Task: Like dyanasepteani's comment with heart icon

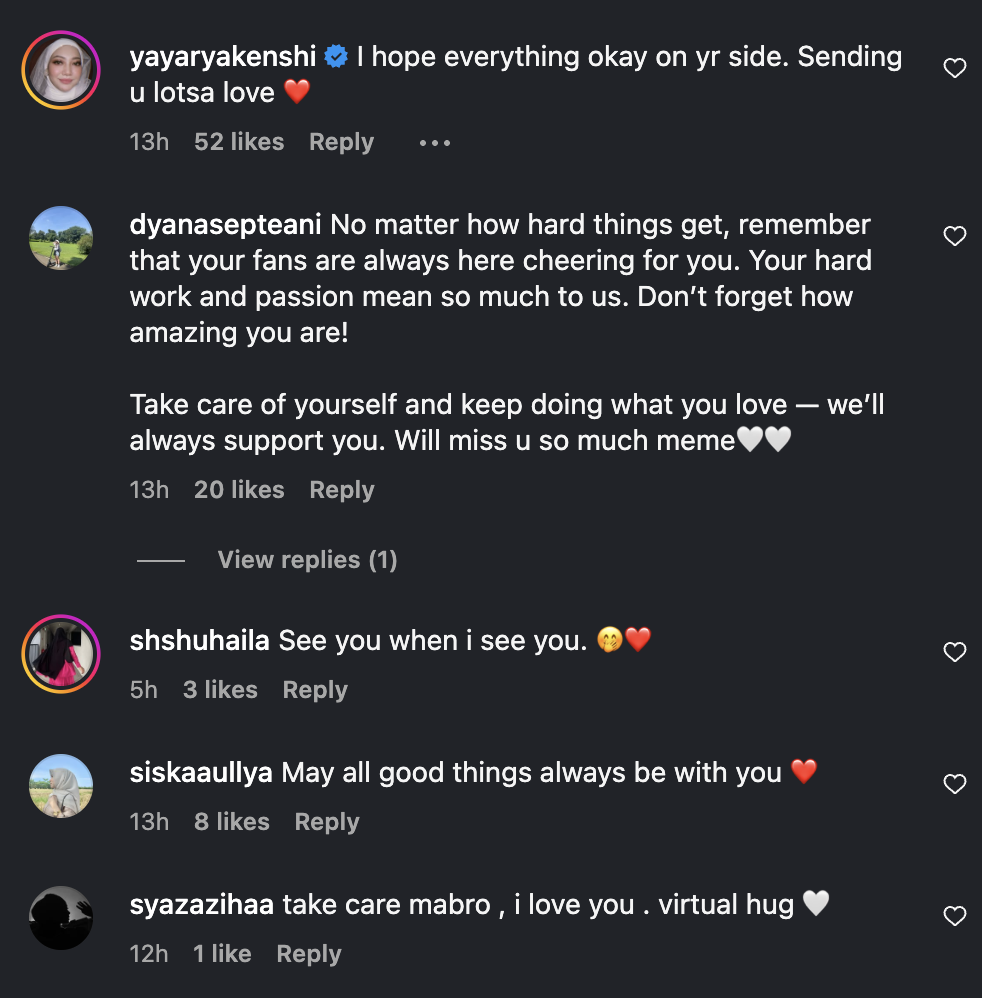Action: pyautogui.click(x=955, y=236)
